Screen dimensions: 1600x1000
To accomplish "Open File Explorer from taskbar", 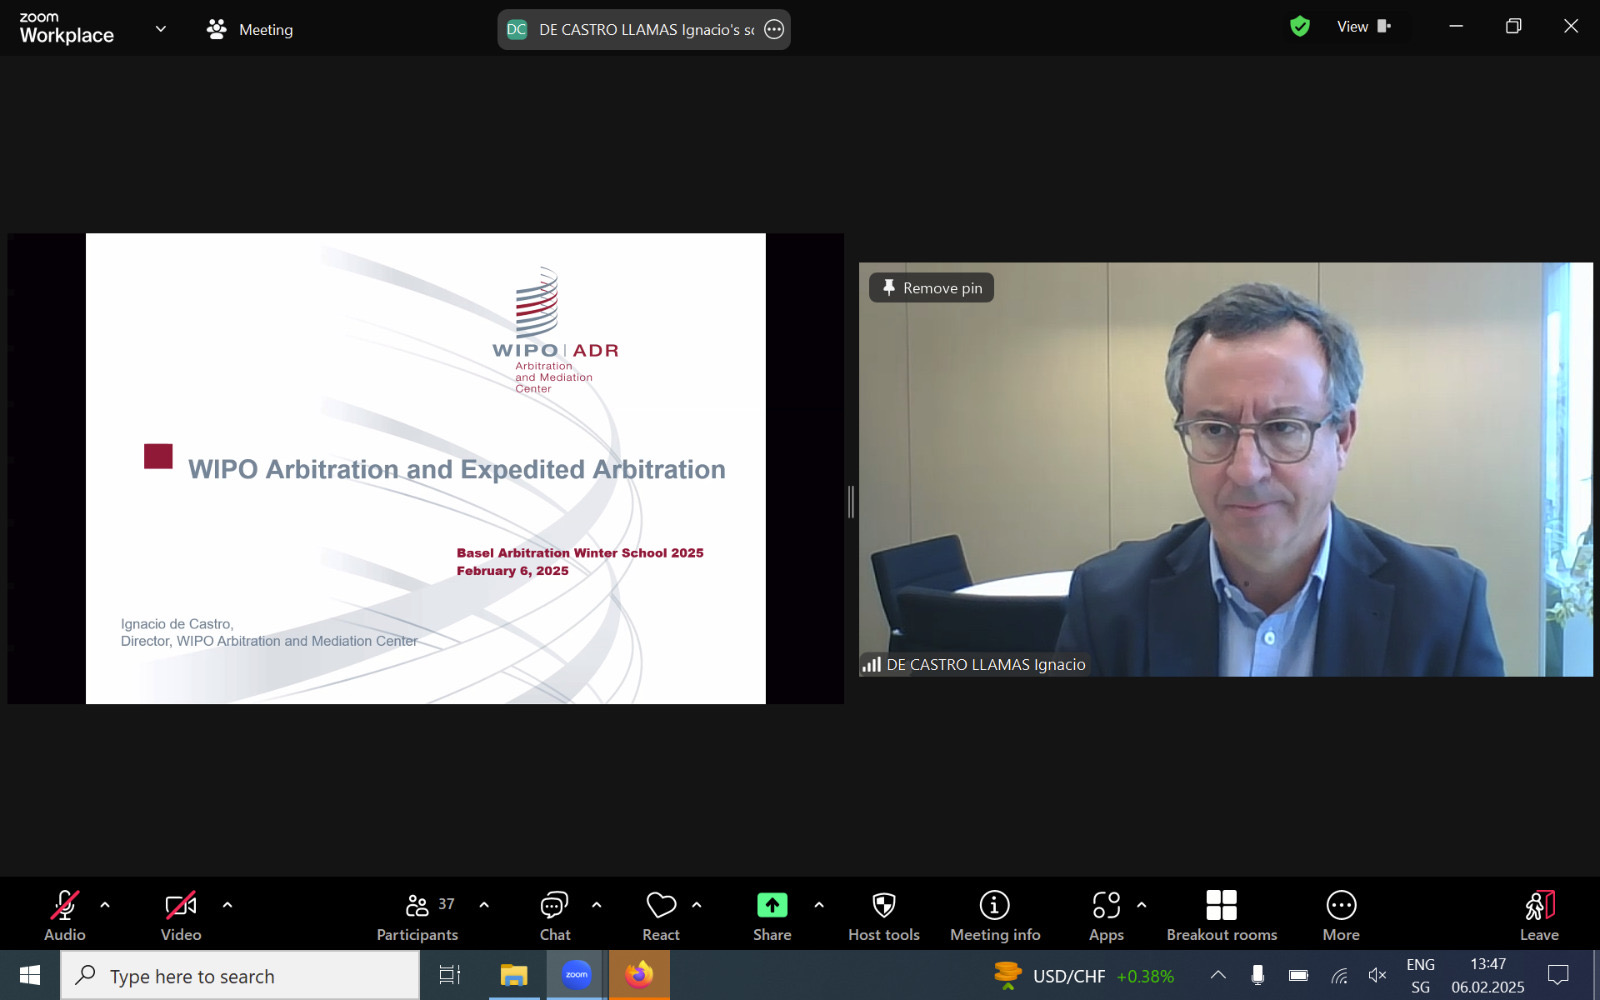I will pyautogui.click(x=514, y=975).
